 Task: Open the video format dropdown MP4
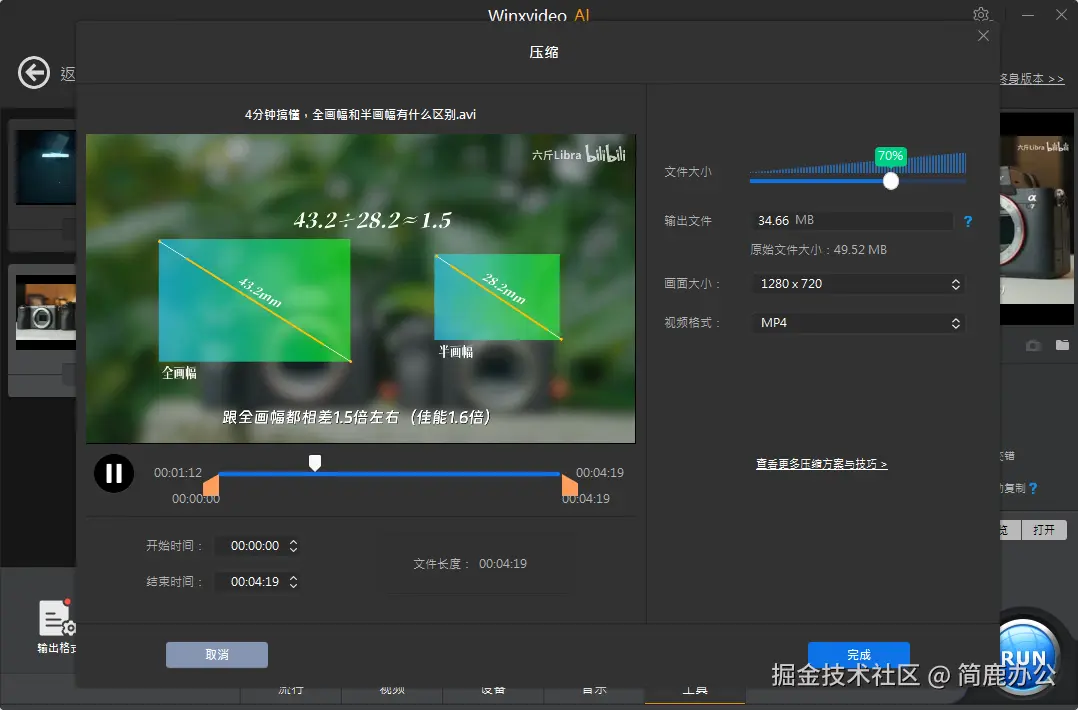point(859,323)
